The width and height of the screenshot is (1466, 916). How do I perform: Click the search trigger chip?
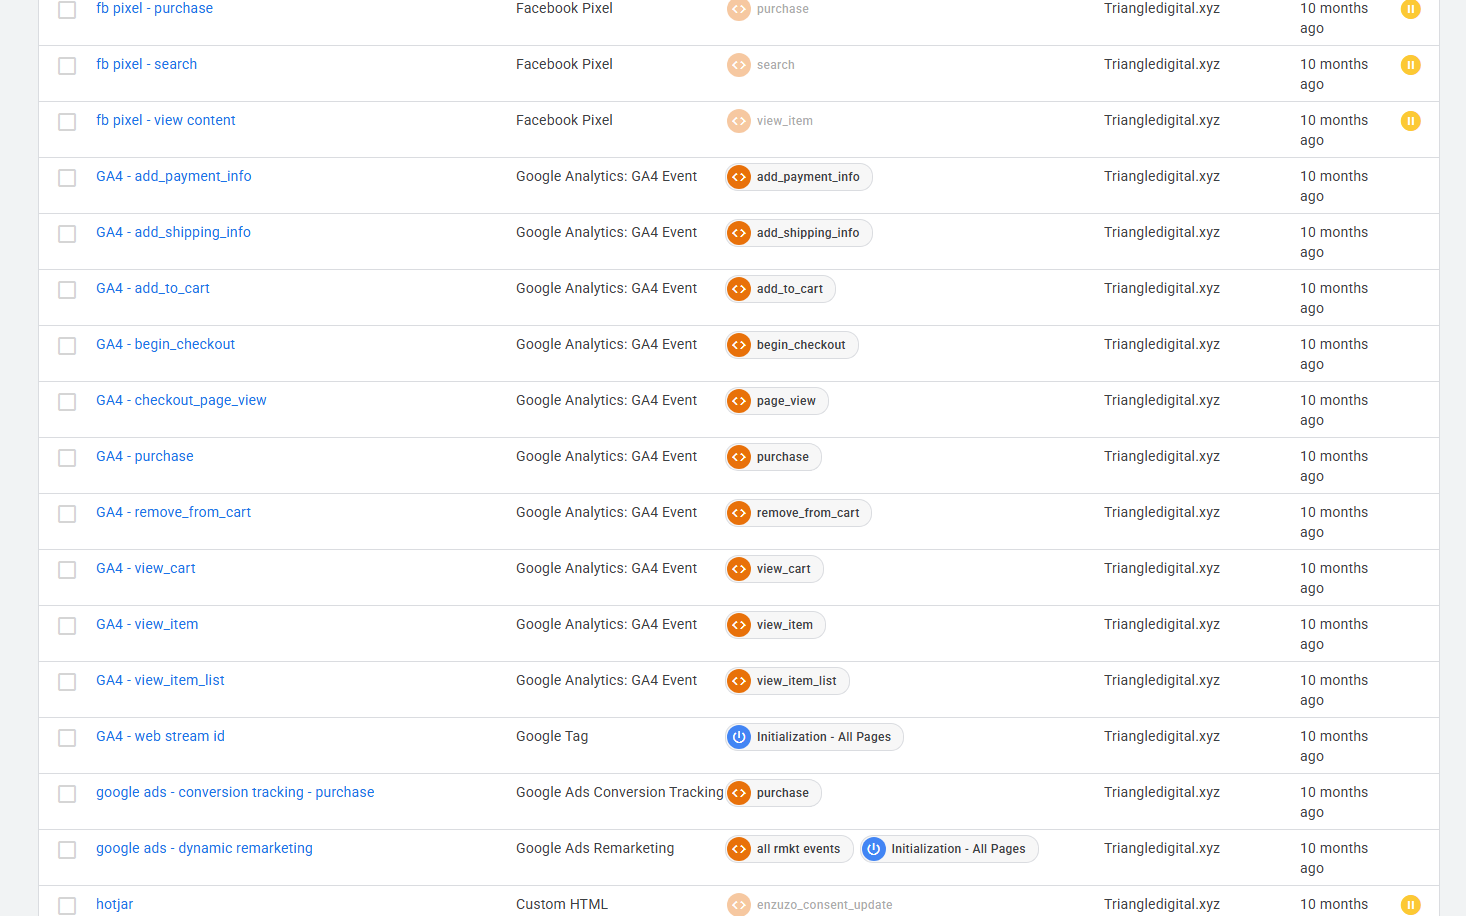point(761,65)
